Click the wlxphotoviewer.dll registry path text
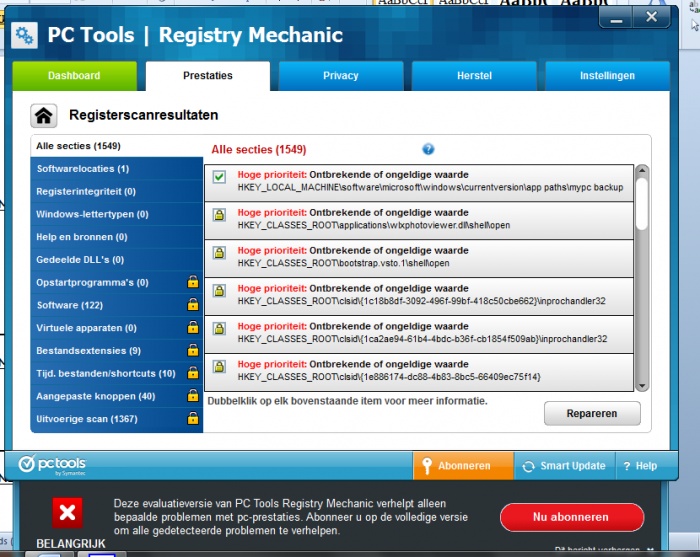Screen dimensions: 700x557 tap(374, 225)
